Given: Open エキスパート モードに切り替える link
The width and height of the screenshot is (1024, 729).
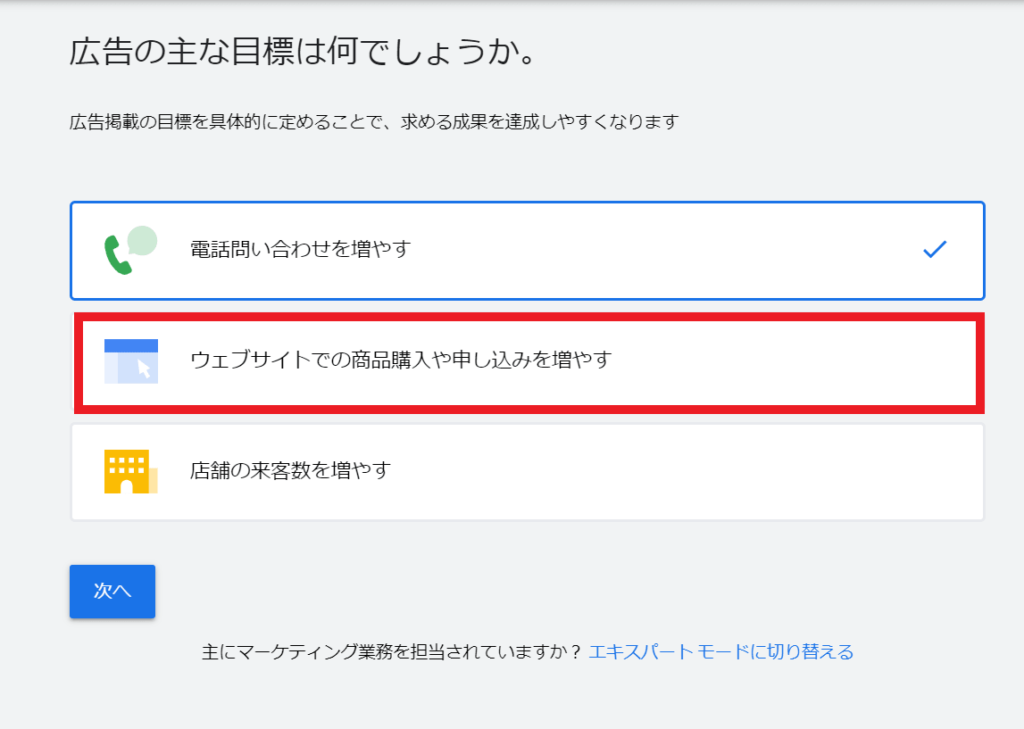Looking at the screenshot, I should point(721,652).
